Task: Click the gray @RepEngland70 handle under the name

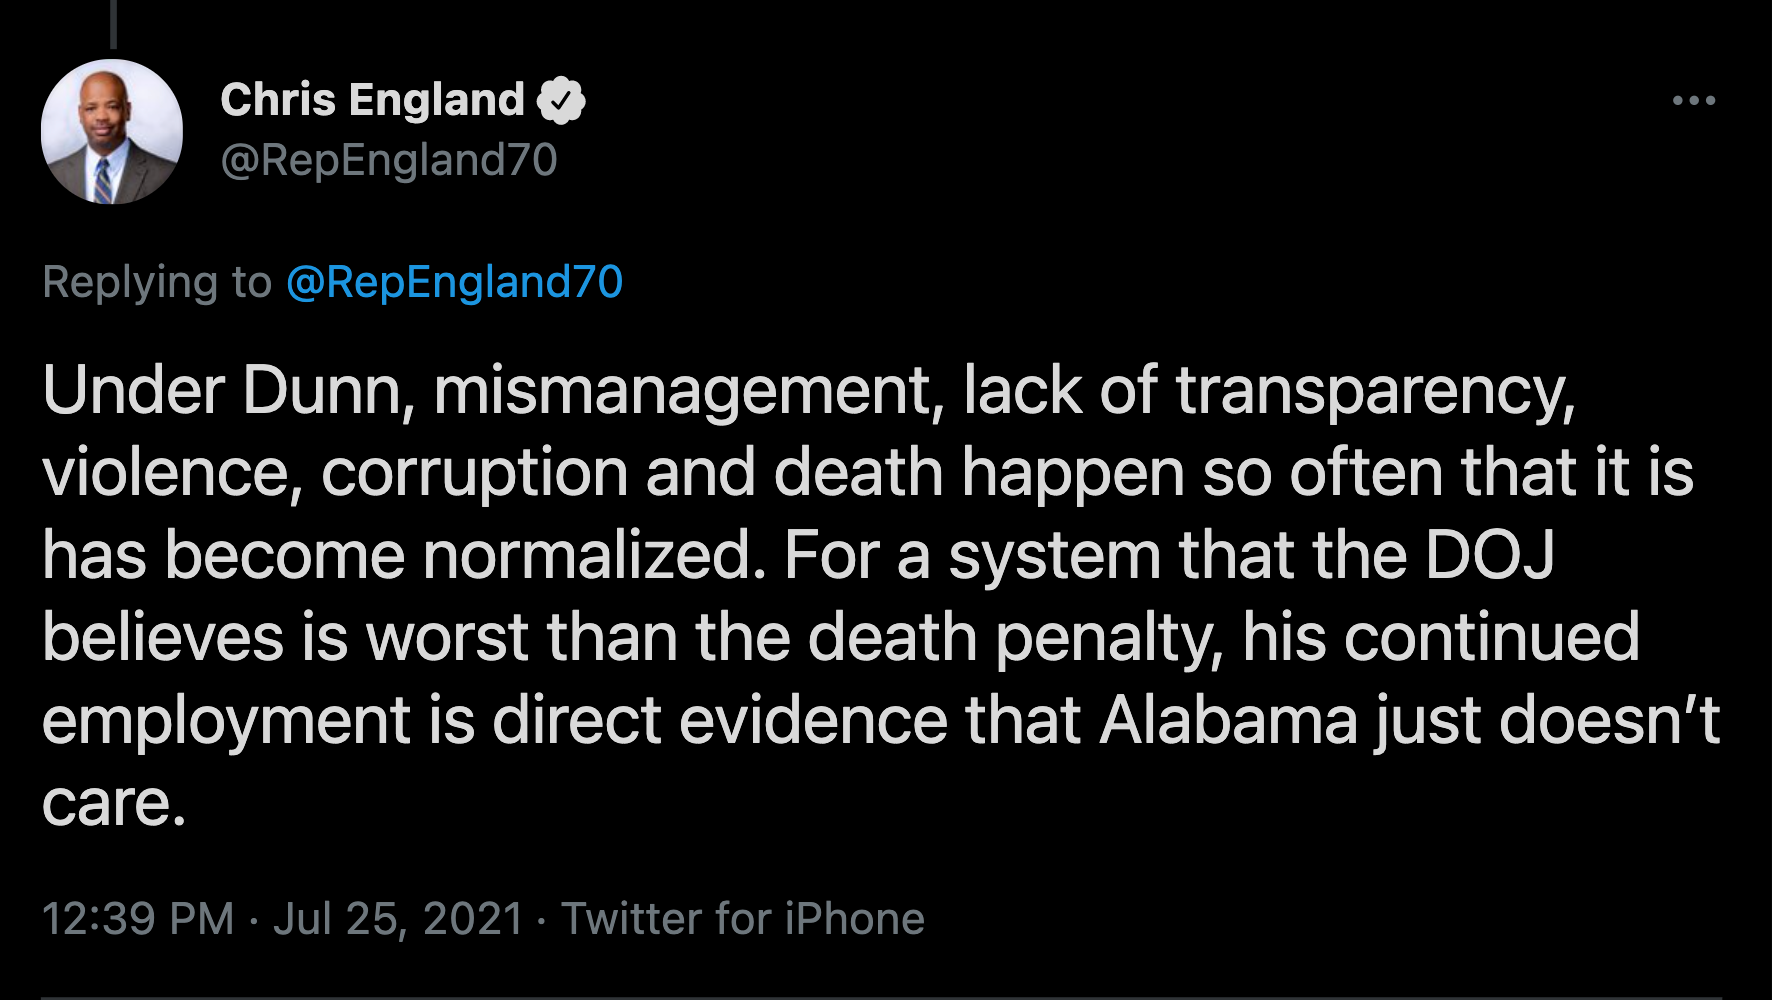Action: pyautogui.click(x=389, y=160)
